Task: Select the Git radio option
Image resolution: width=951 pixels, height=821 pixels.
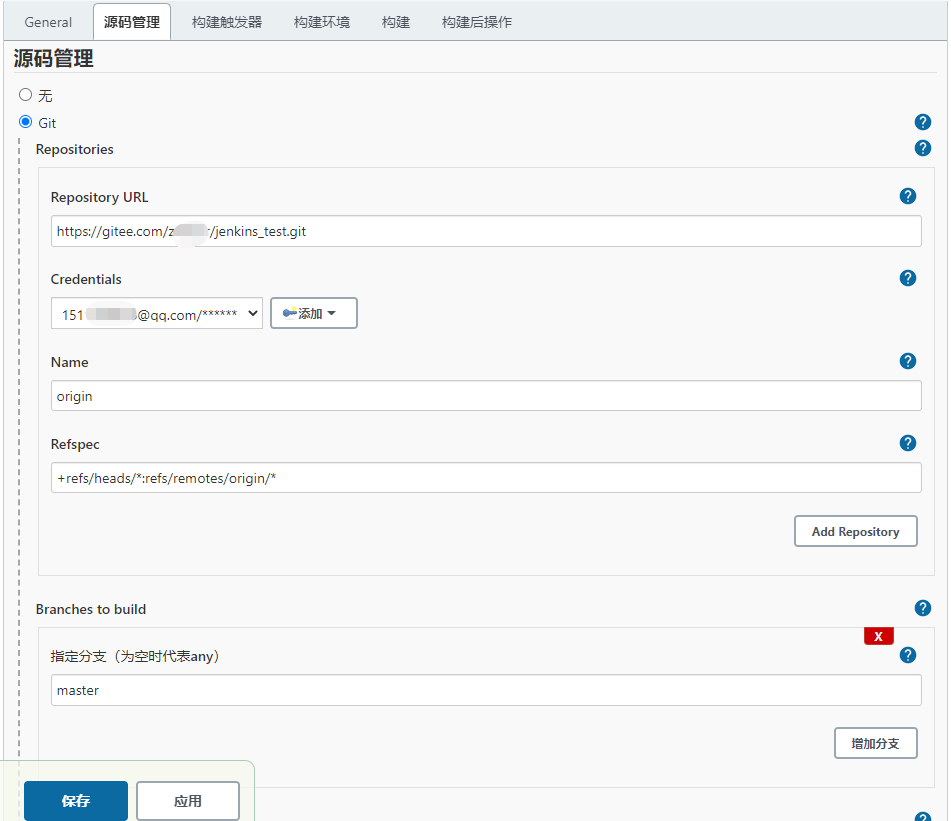Action: (26, 122)
